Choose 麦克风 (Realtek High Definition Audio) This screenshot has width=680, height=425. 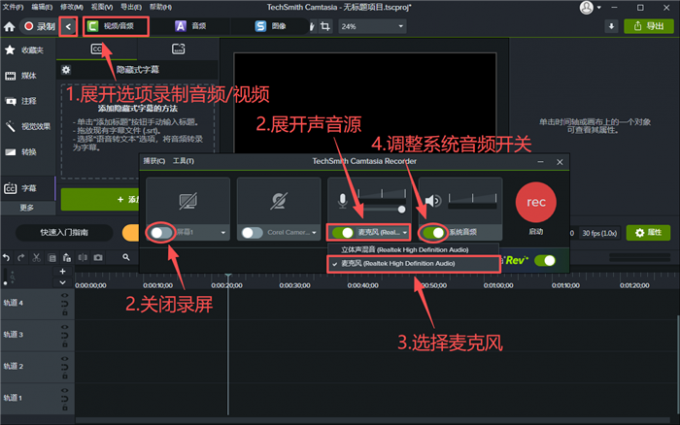pyautogui.click(x=413, y=264)
